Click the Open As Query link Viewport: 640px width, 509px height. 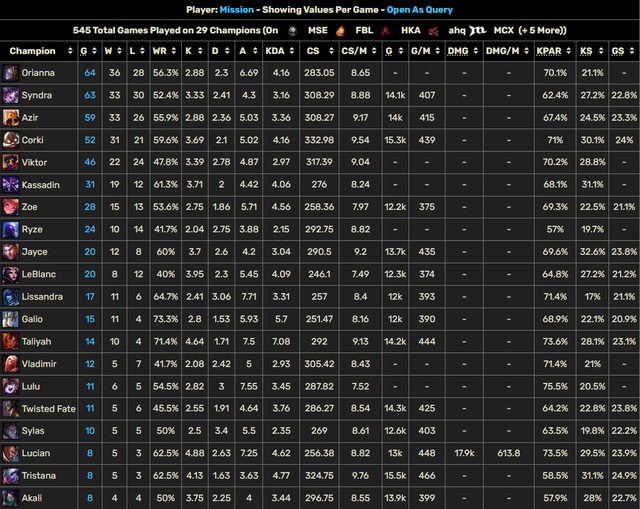426,10
